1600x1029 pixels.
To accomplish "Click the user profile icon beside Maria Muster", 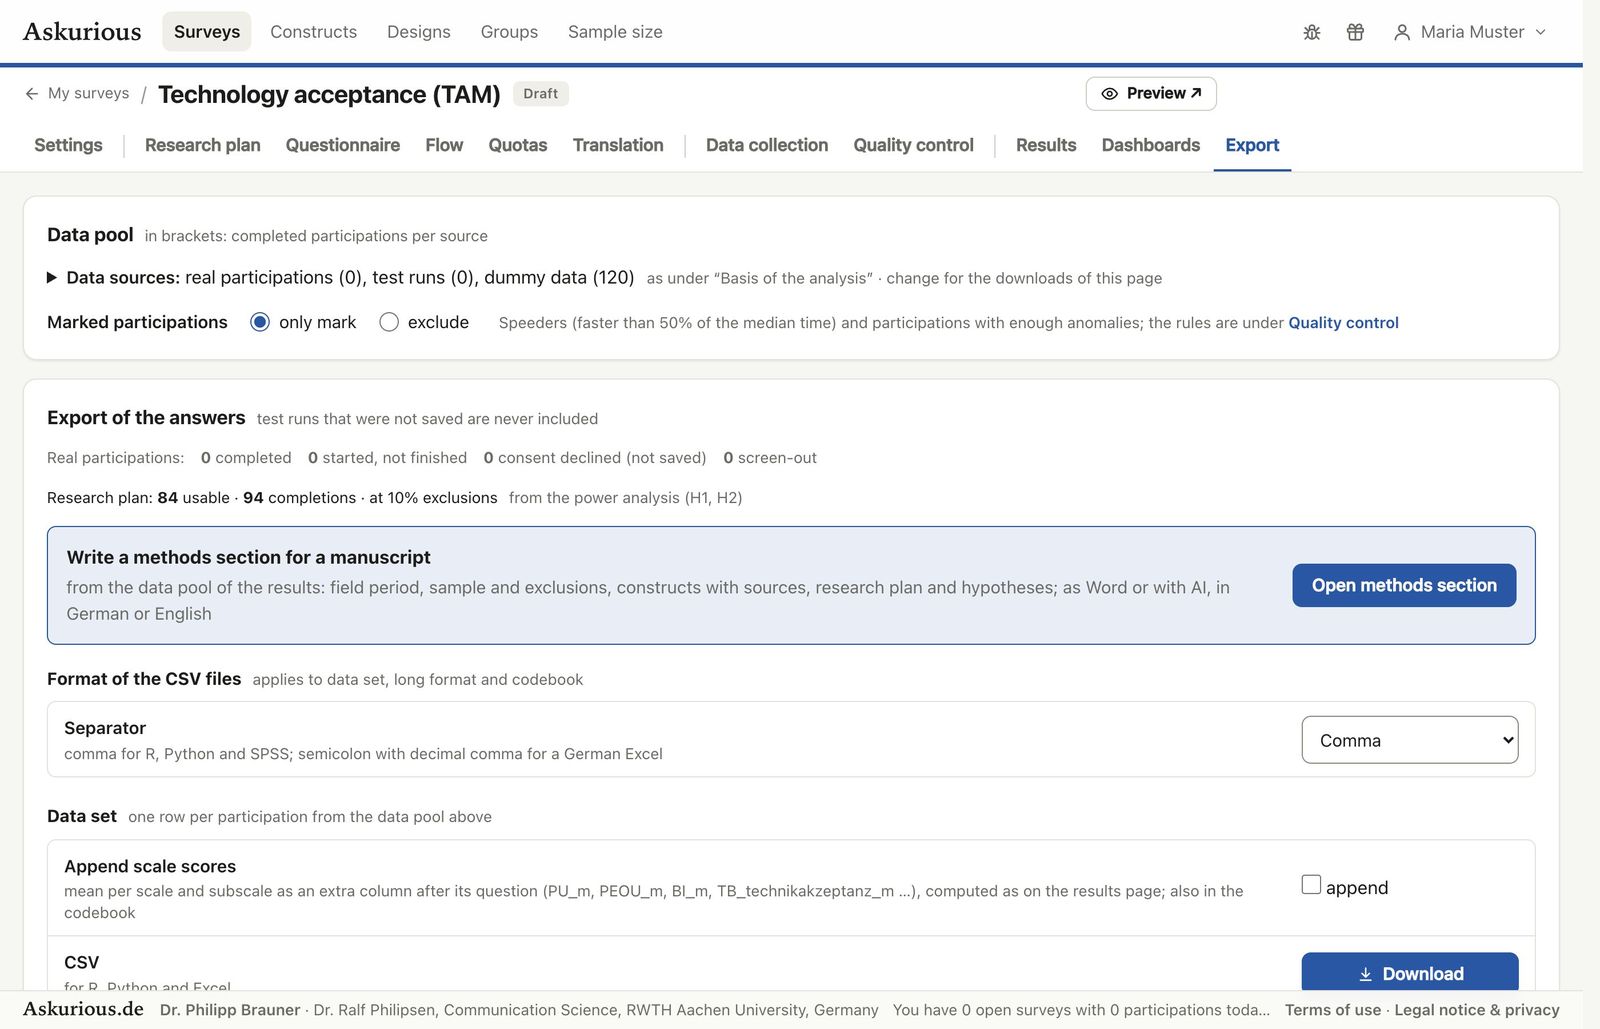I will (1402, 32).
